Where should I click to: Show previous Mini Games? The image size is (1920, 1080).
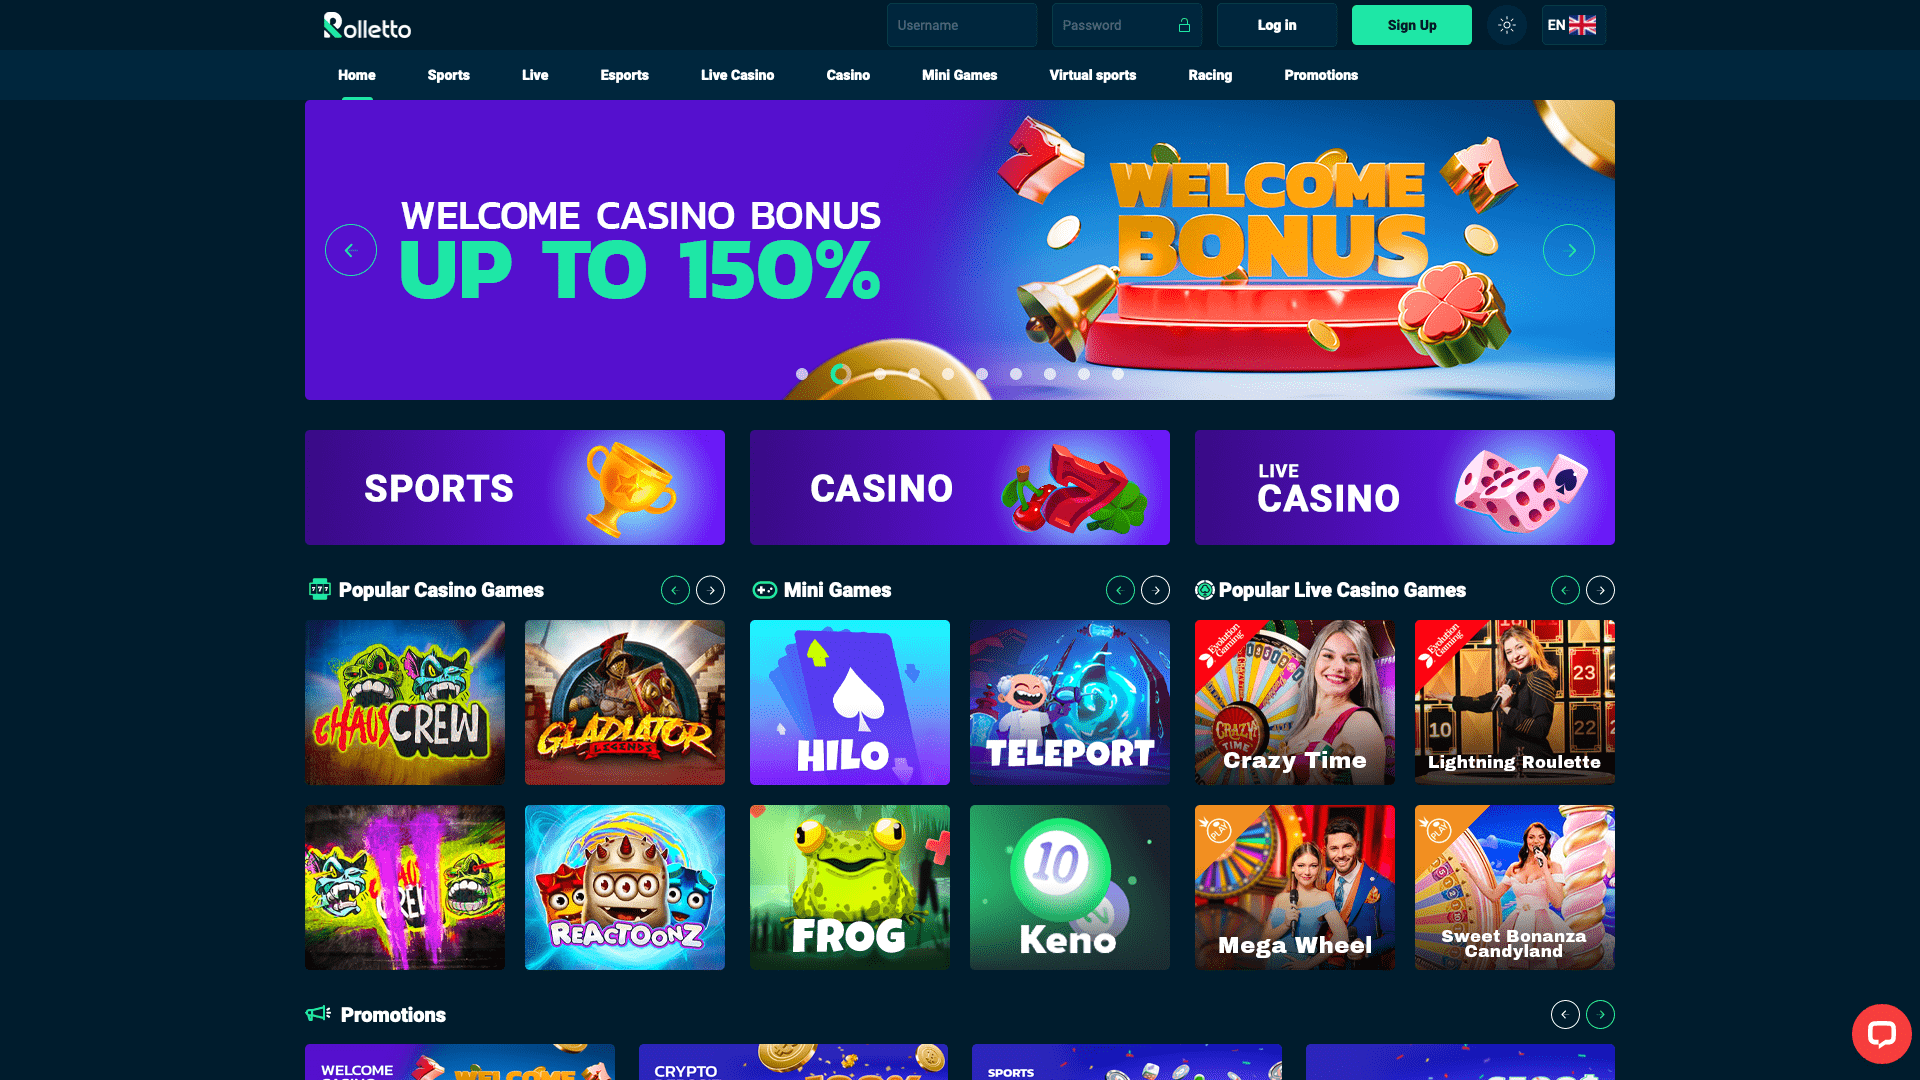point(1120,590)
